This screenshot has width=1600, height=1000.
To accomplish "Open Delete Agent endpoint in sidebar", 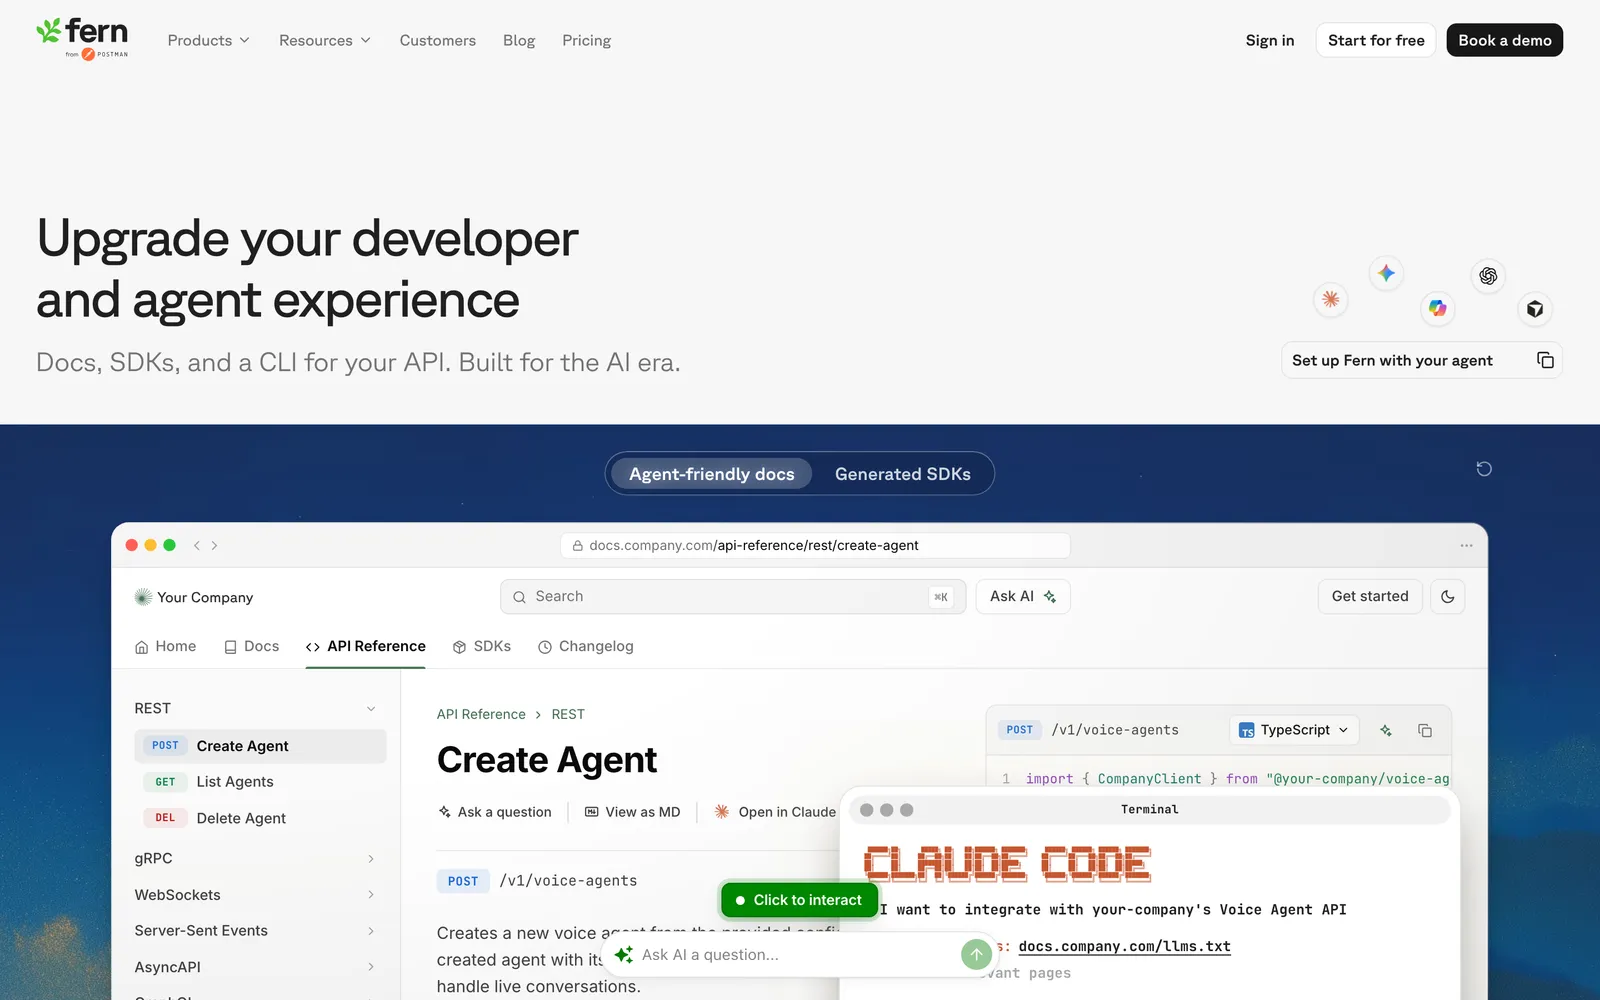I will (260, 818).
